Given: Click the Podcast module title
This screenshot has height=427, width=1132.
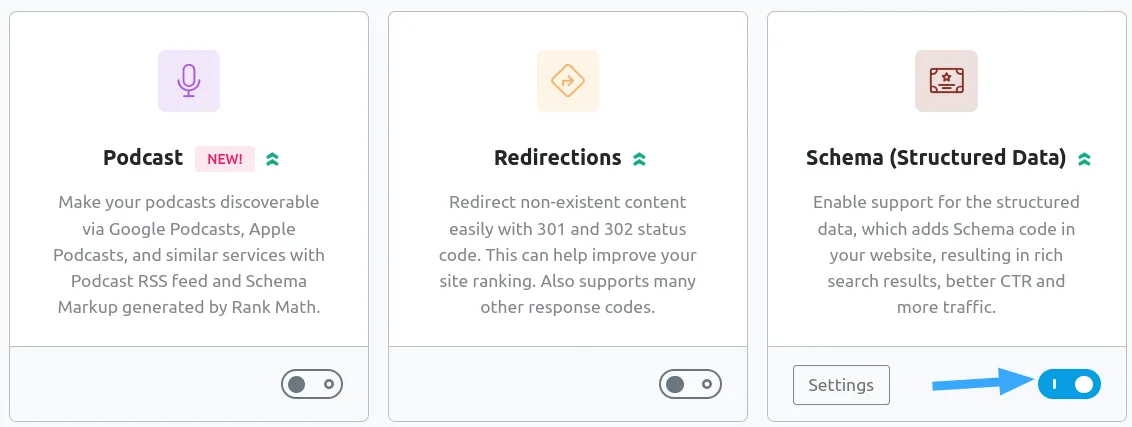Looking at the screenshot, I should pyautogui.click(x=143, y=158).
